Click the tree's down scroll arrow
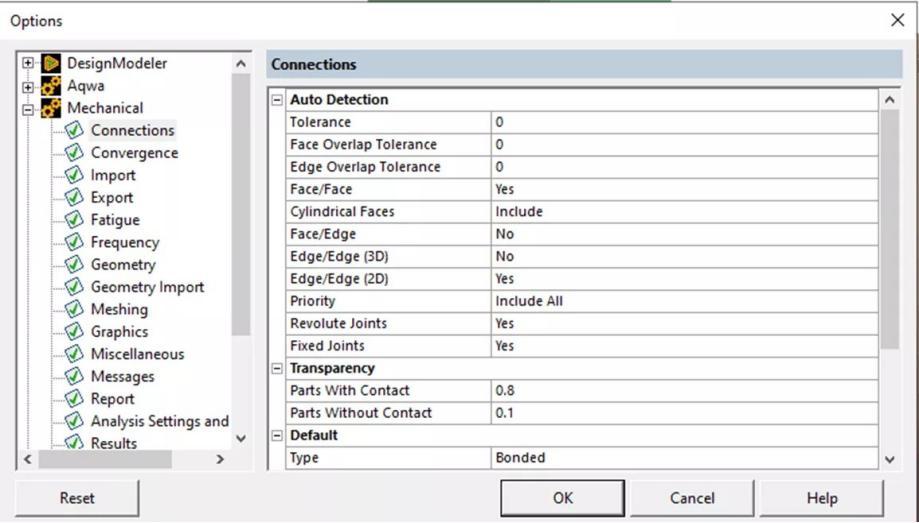The height and width of the screenshot is (523, 919). (x=241, y=439)
